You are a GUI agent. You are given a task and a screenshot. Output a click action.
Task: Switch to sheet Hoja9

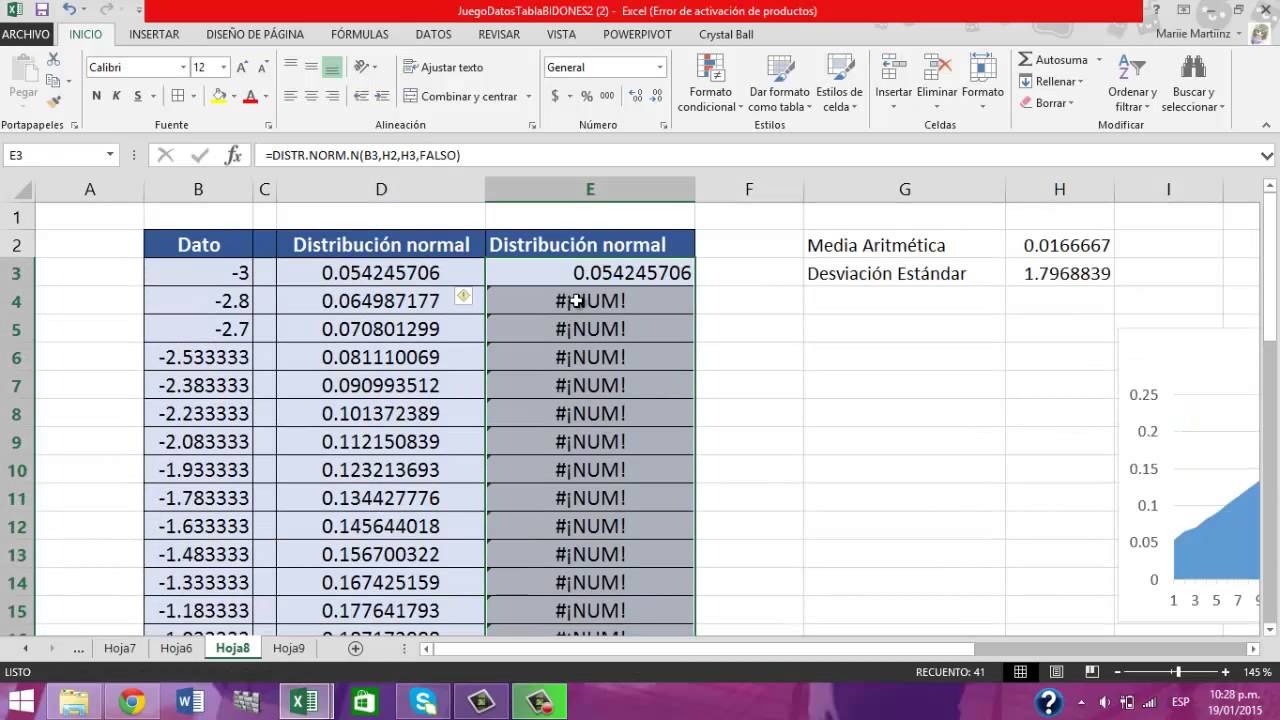coord(289,648)
